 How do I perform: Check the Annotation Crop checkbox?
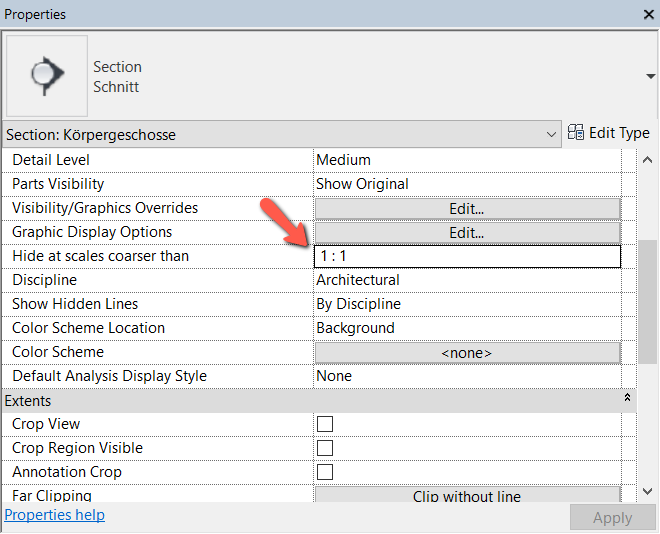[325, 472]
